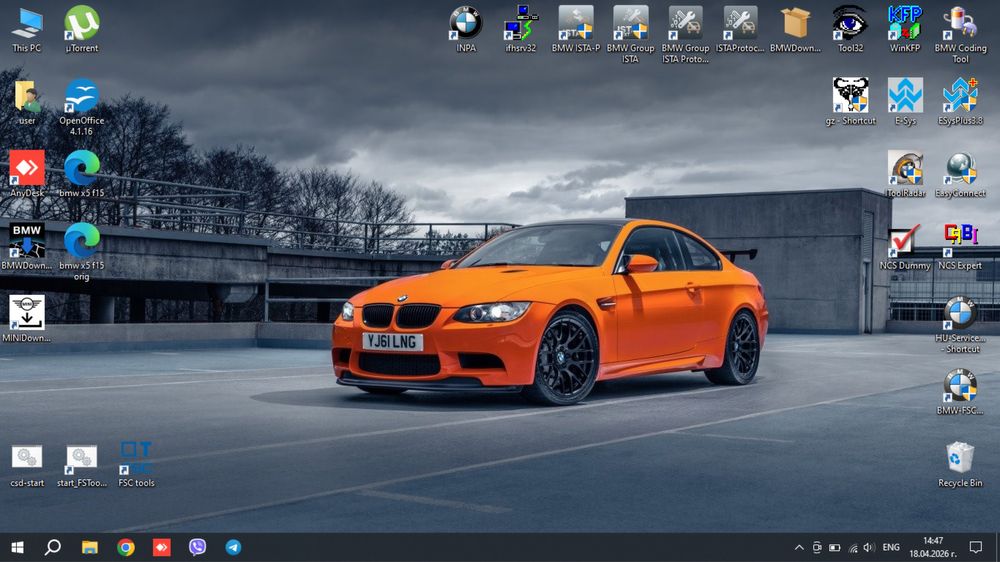Select the start_FSToo... shortcut
The width and height of the screenshot is (1000, 562).
(82, 465)
